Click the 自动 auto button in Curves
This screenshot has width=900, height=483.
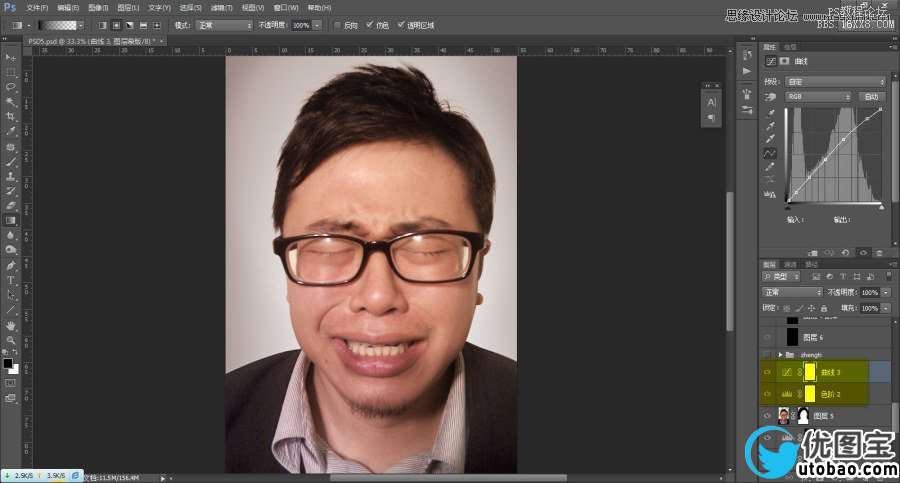coord(872,97)
